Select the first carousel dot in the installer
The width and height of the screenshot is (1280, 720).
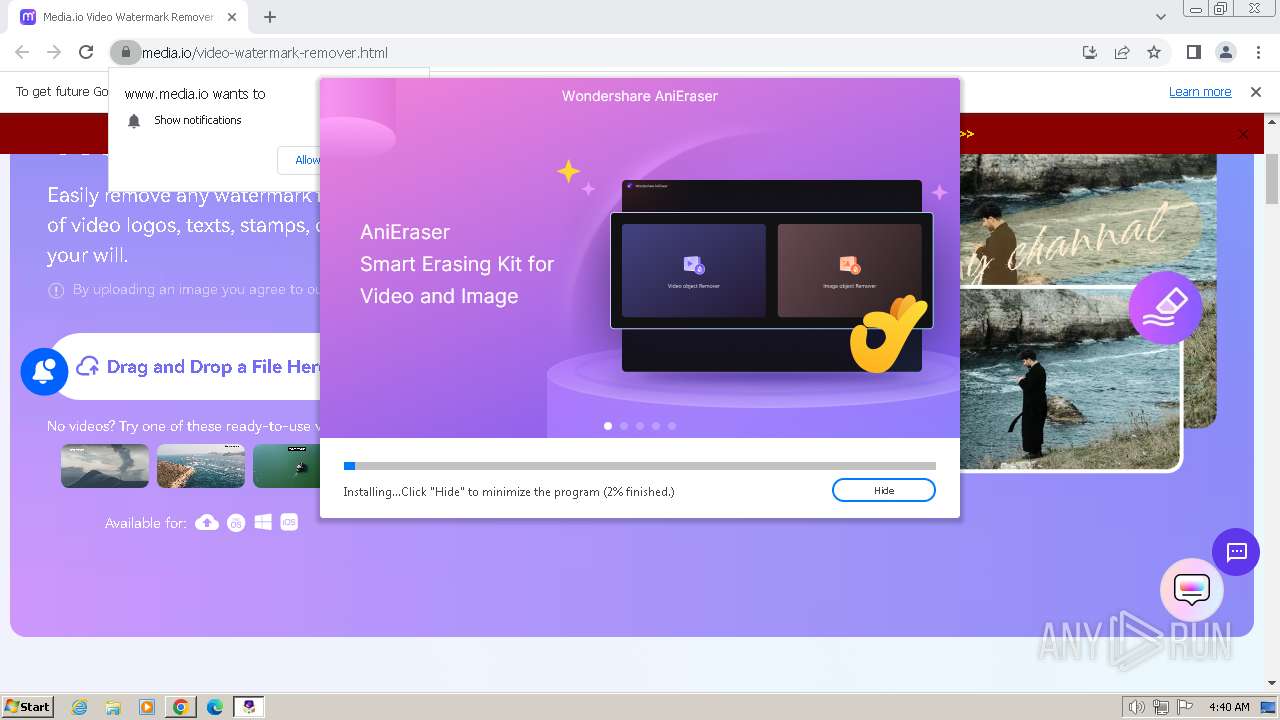pyautogui.click(x=608, y=426)
